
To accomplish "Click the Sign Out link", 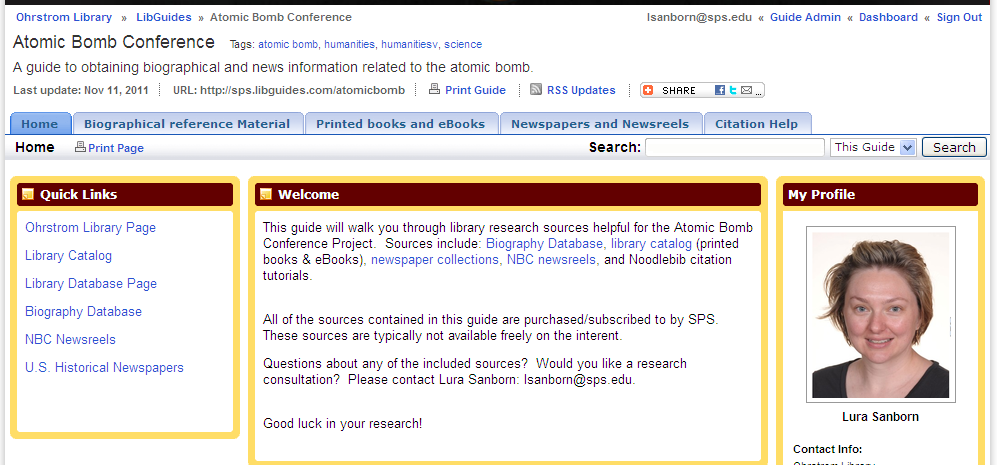I will point(959,17).
